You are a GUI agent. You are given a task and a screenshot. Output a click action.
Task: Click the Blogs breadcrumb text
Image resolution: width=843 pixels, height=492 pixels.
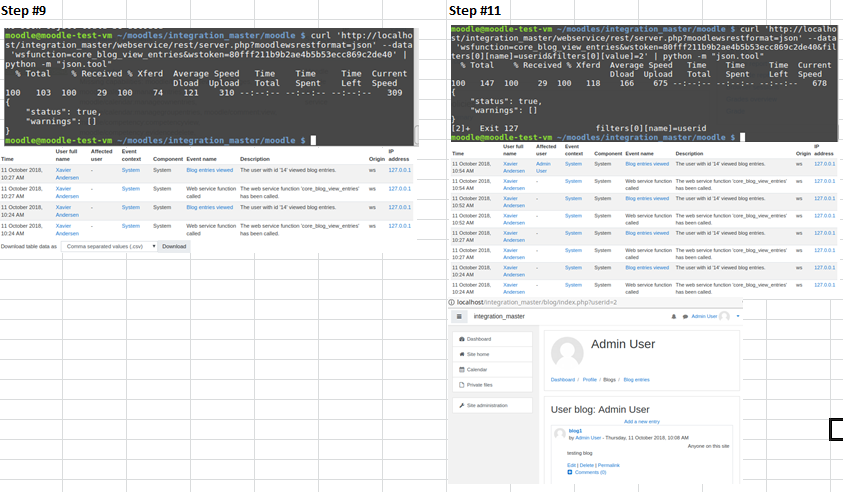tap(609, 380)
